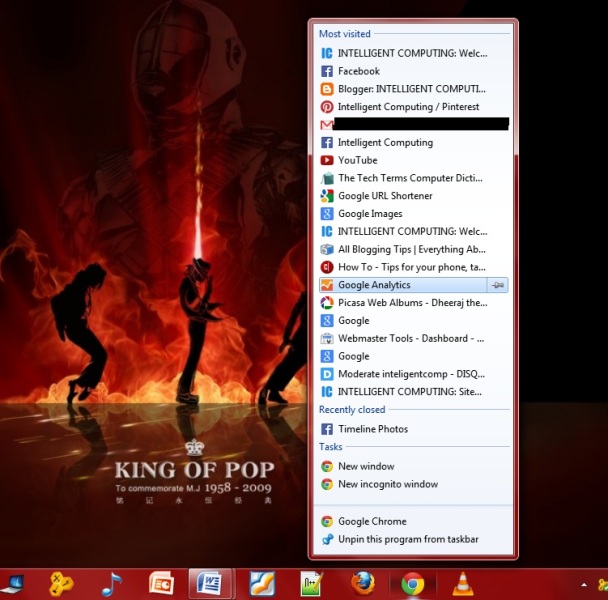Pin Google Analytics to the jump list

[497, 285]
